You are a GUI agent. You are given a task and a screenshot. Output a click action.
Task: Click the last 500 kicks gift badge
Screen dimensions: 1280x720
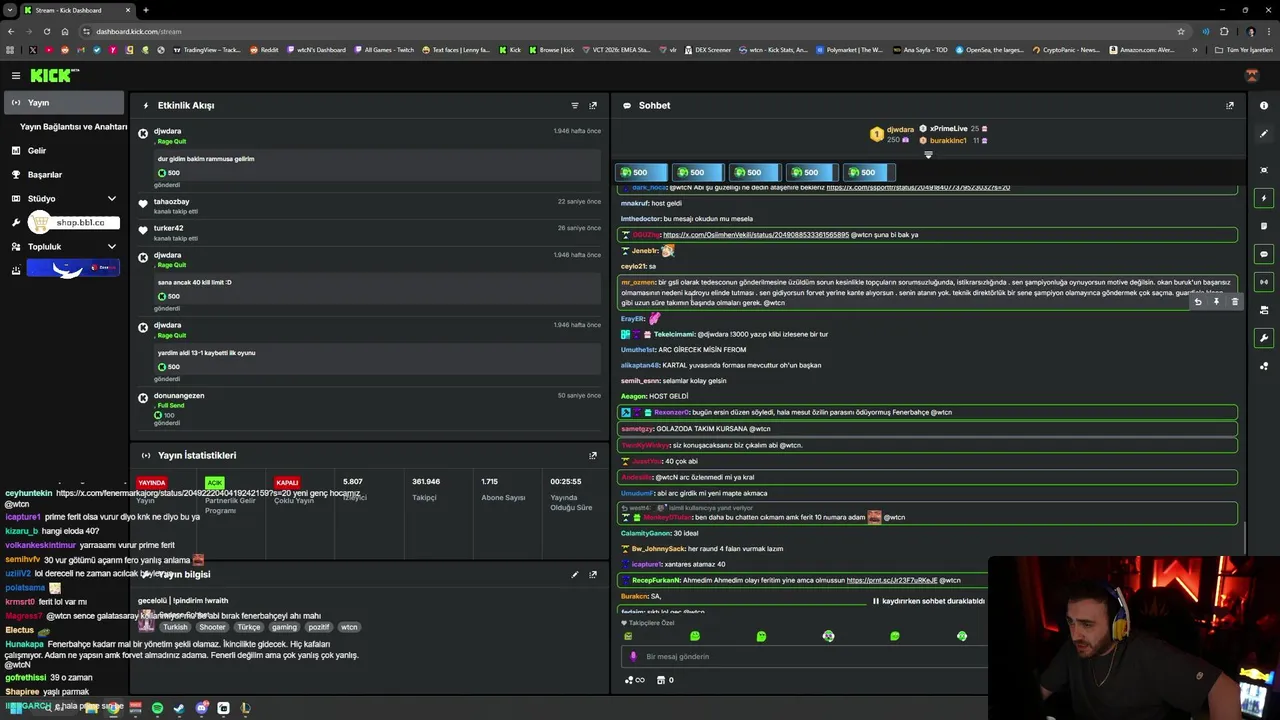pos(868,172)
